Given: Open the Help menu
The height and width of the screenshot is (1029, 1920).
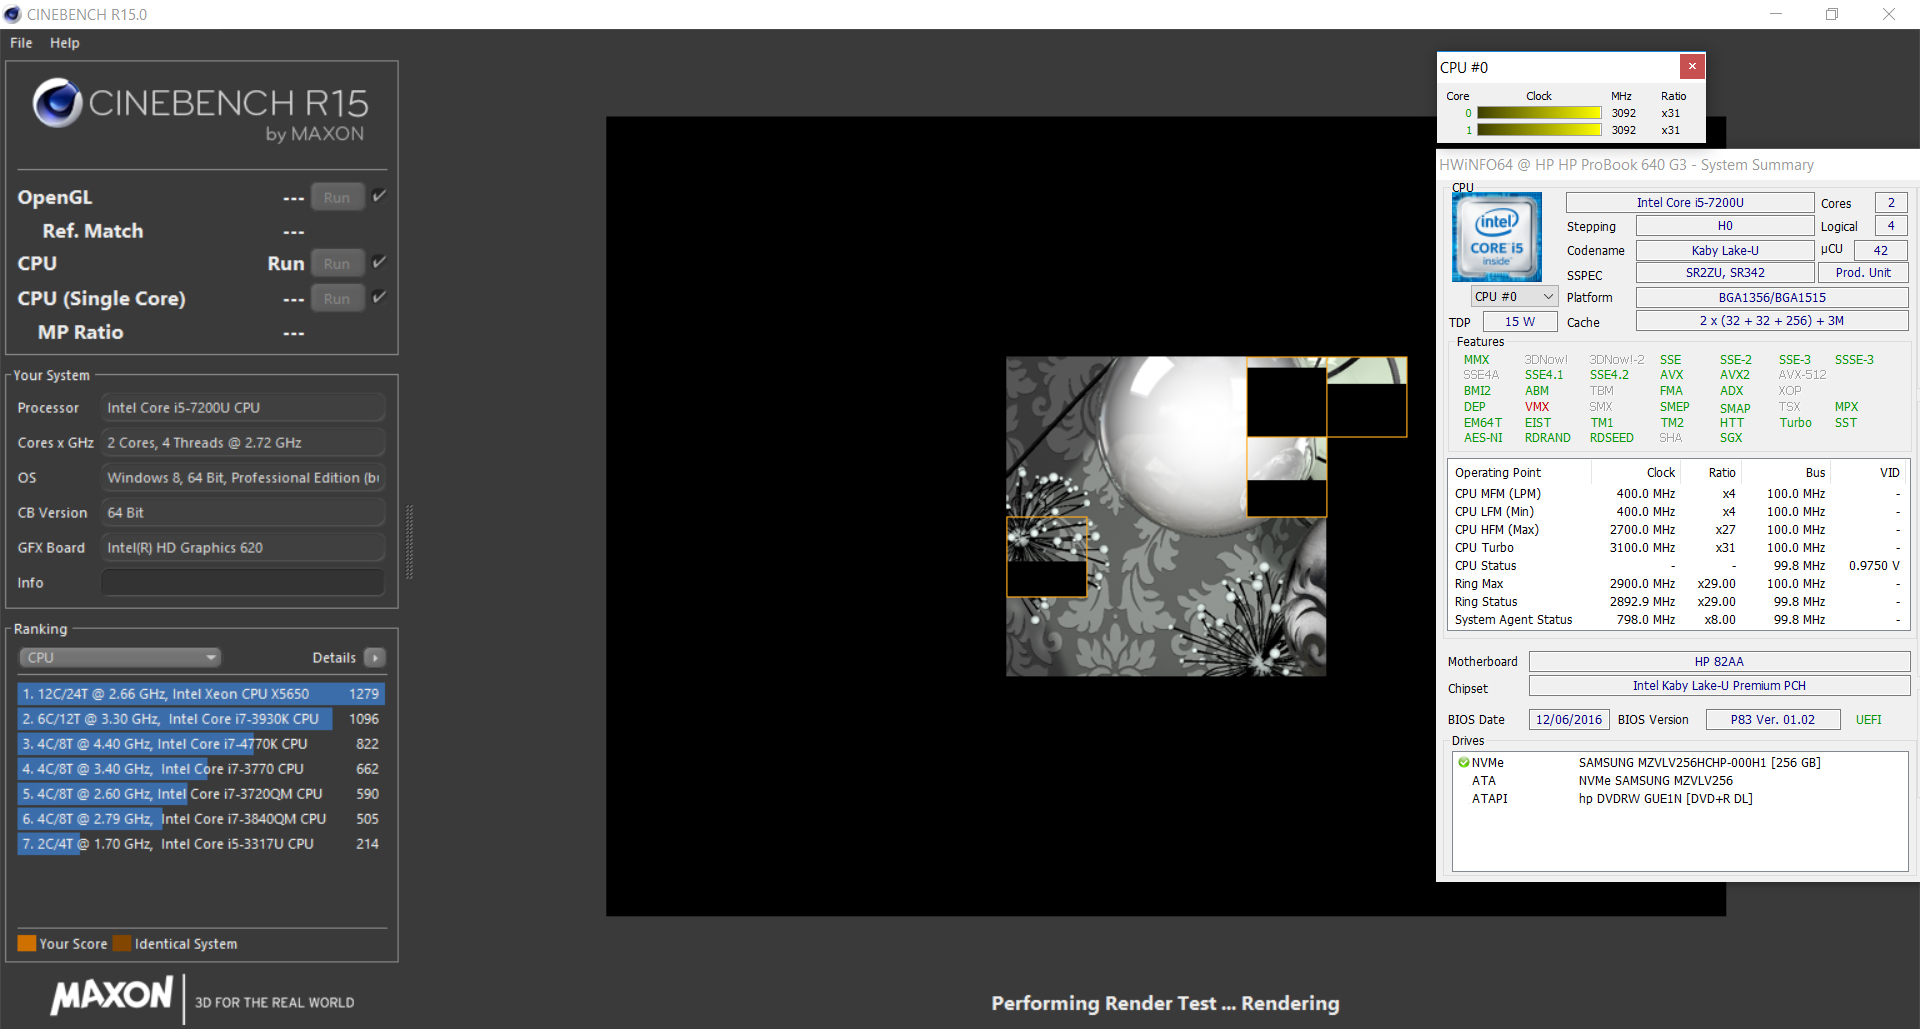Looking at the screenshot, I should tap(65, 43).
